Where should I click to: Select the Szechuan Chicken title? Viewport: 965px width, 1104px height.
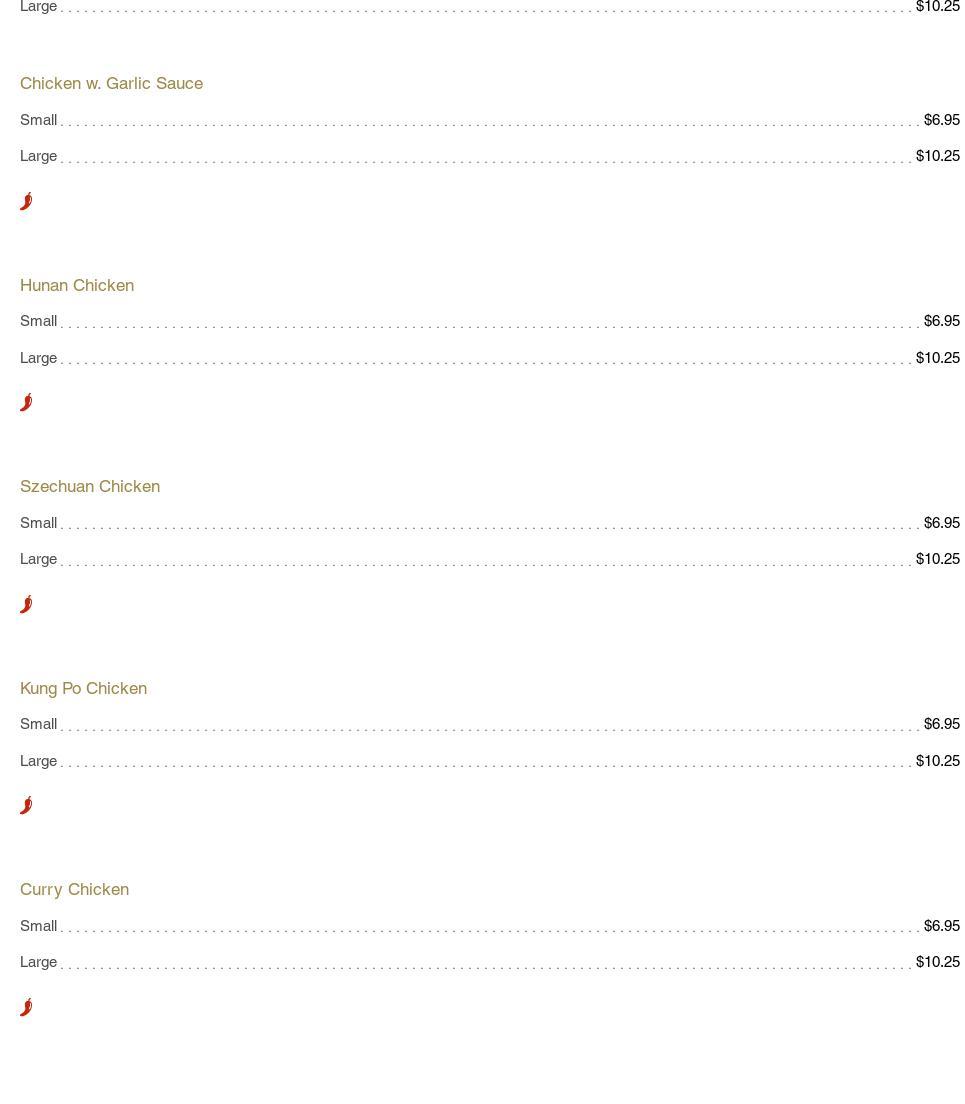click(x=90, y=487)
